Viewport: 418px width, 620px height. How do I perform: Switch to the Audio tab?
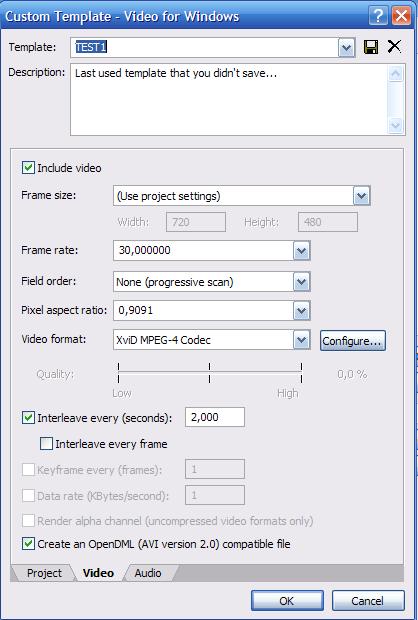[x=148, y=573]
